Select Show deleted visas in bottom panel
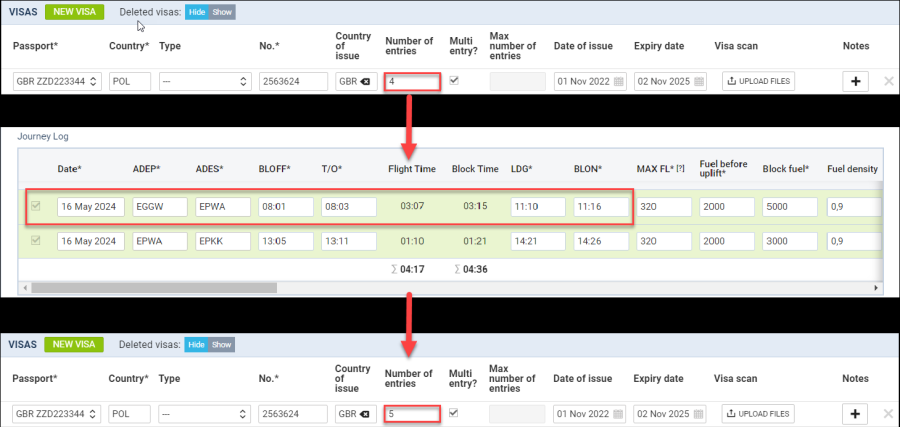 click(221, 344)
